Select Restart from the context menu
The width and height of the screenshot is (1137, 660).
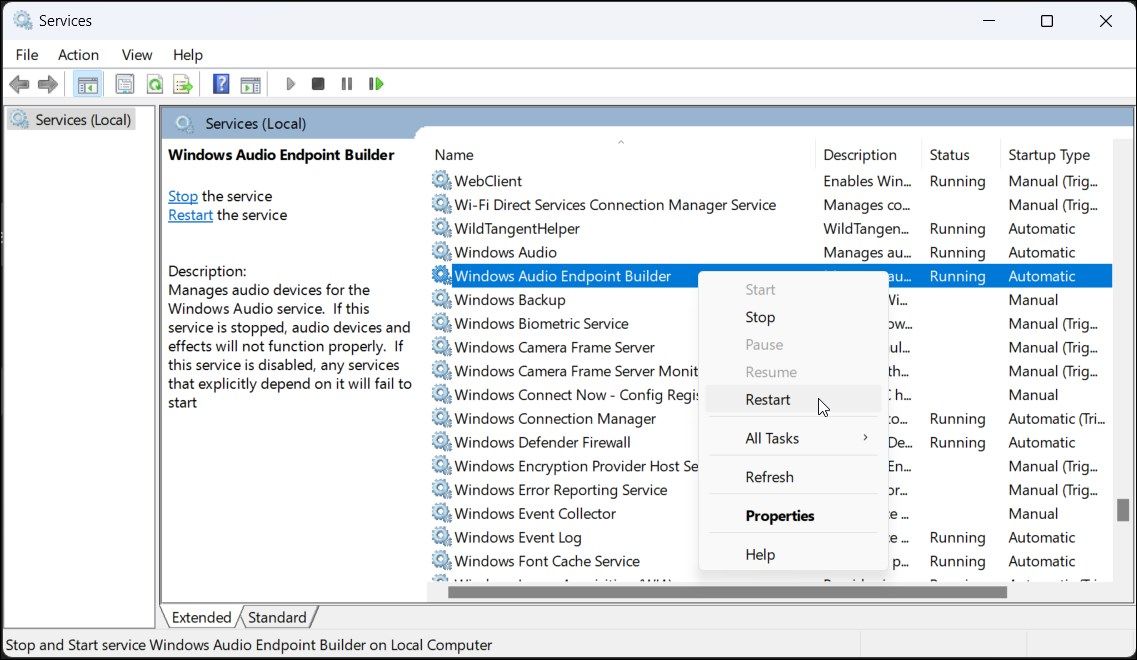pyautogui.click(x=767, y=399)
